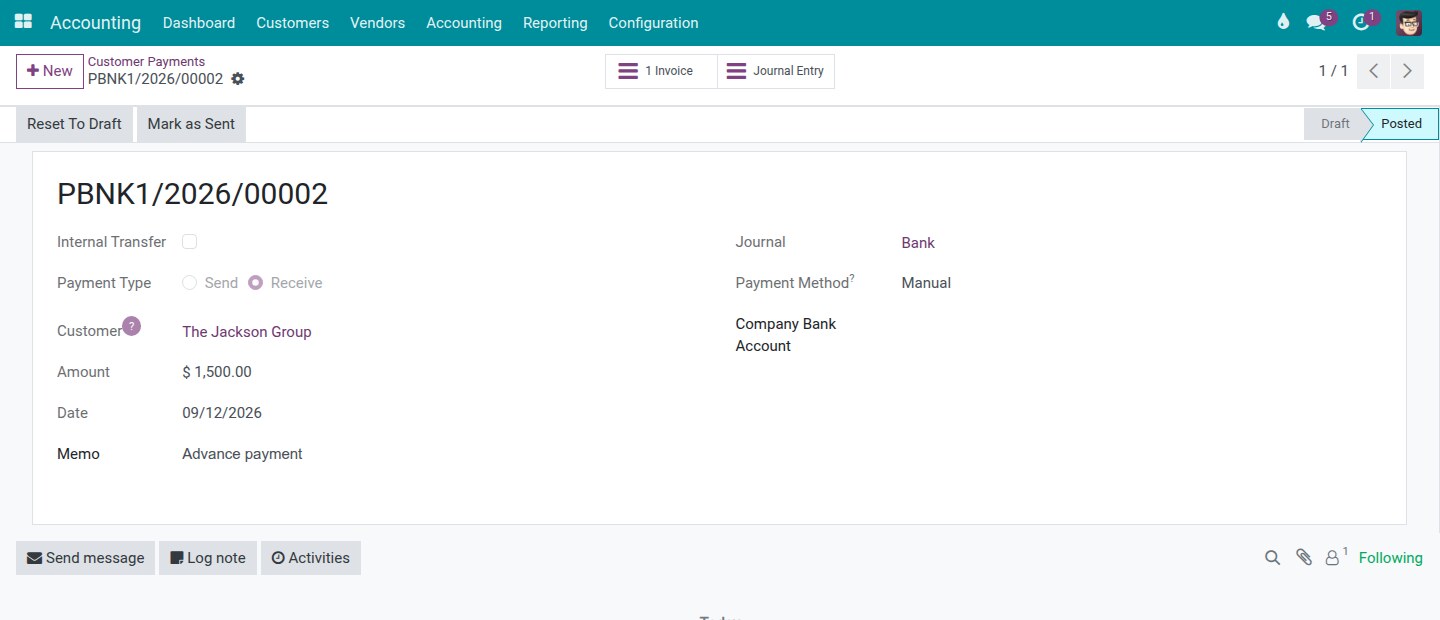Screen dimensions: 1440x620
Task: Click Send message in chatter
Action: click(x=85, y=558)
